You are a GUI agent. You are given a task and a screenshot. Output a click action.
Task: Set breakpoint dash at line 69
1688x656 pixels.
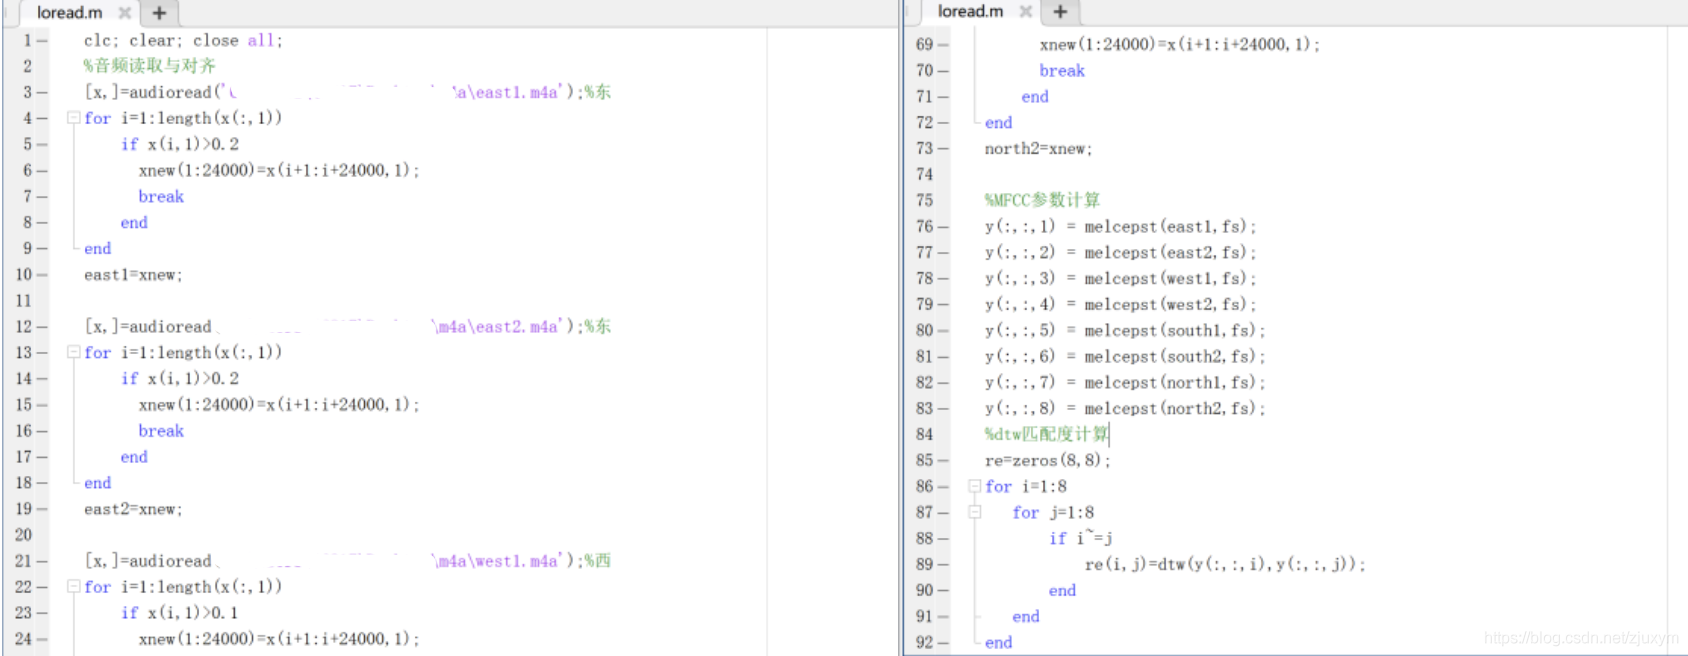(943, 44)
